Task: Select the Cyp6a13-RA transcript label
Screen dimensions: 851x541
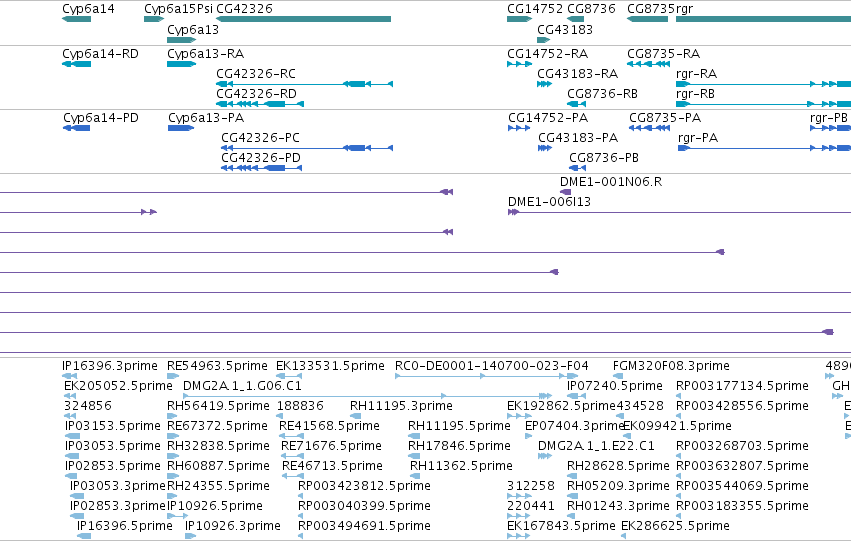Action: [x=206, y=54]
